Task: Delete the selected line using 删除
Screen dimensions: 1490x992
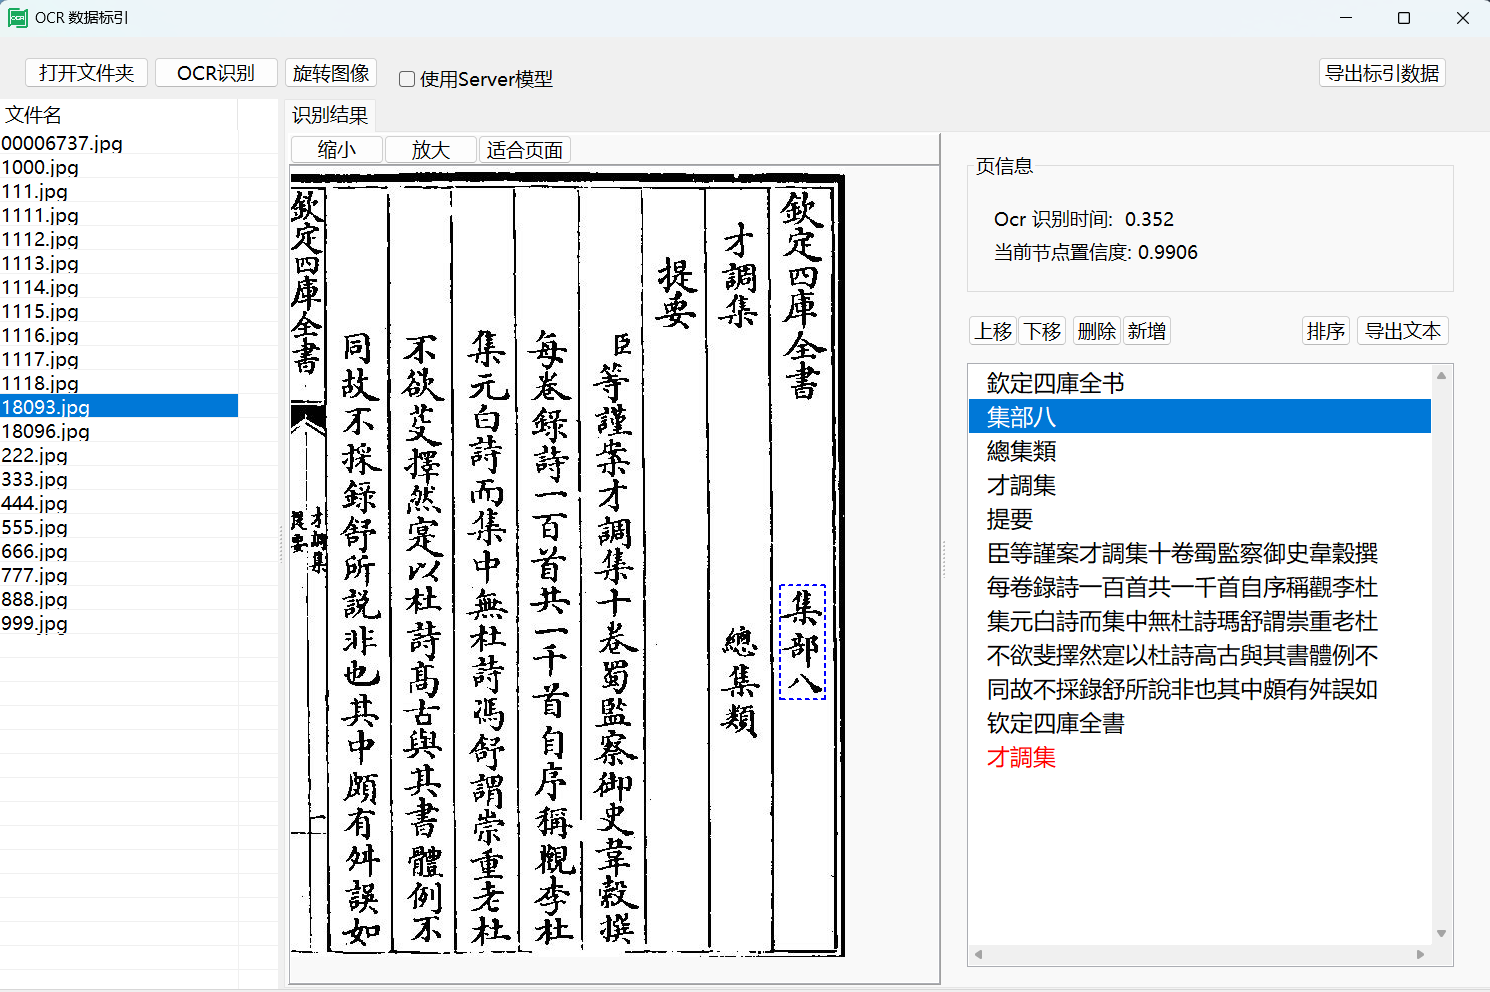Action: coord(1096,330)
